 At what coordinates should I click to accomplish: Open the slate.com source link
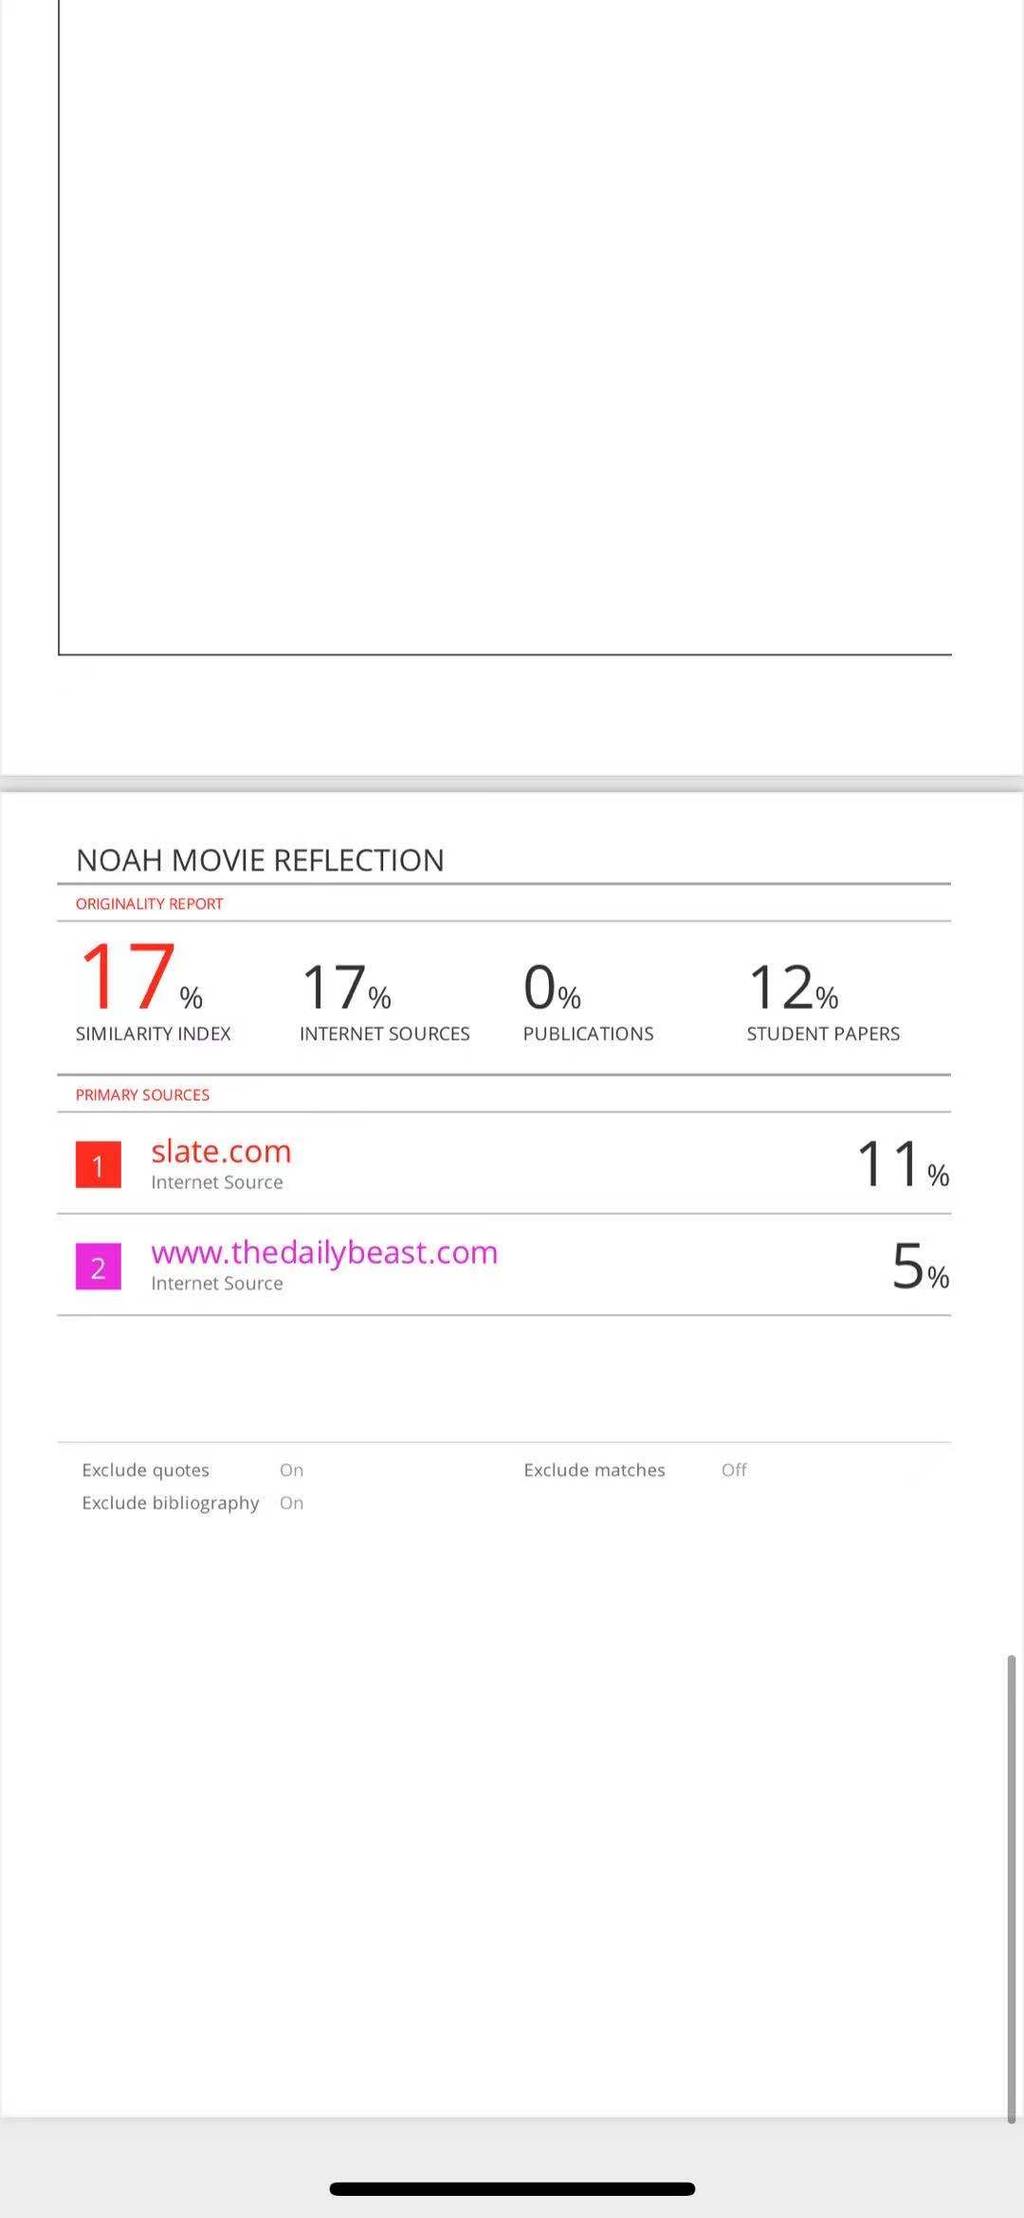click(x=221, y=1151)
